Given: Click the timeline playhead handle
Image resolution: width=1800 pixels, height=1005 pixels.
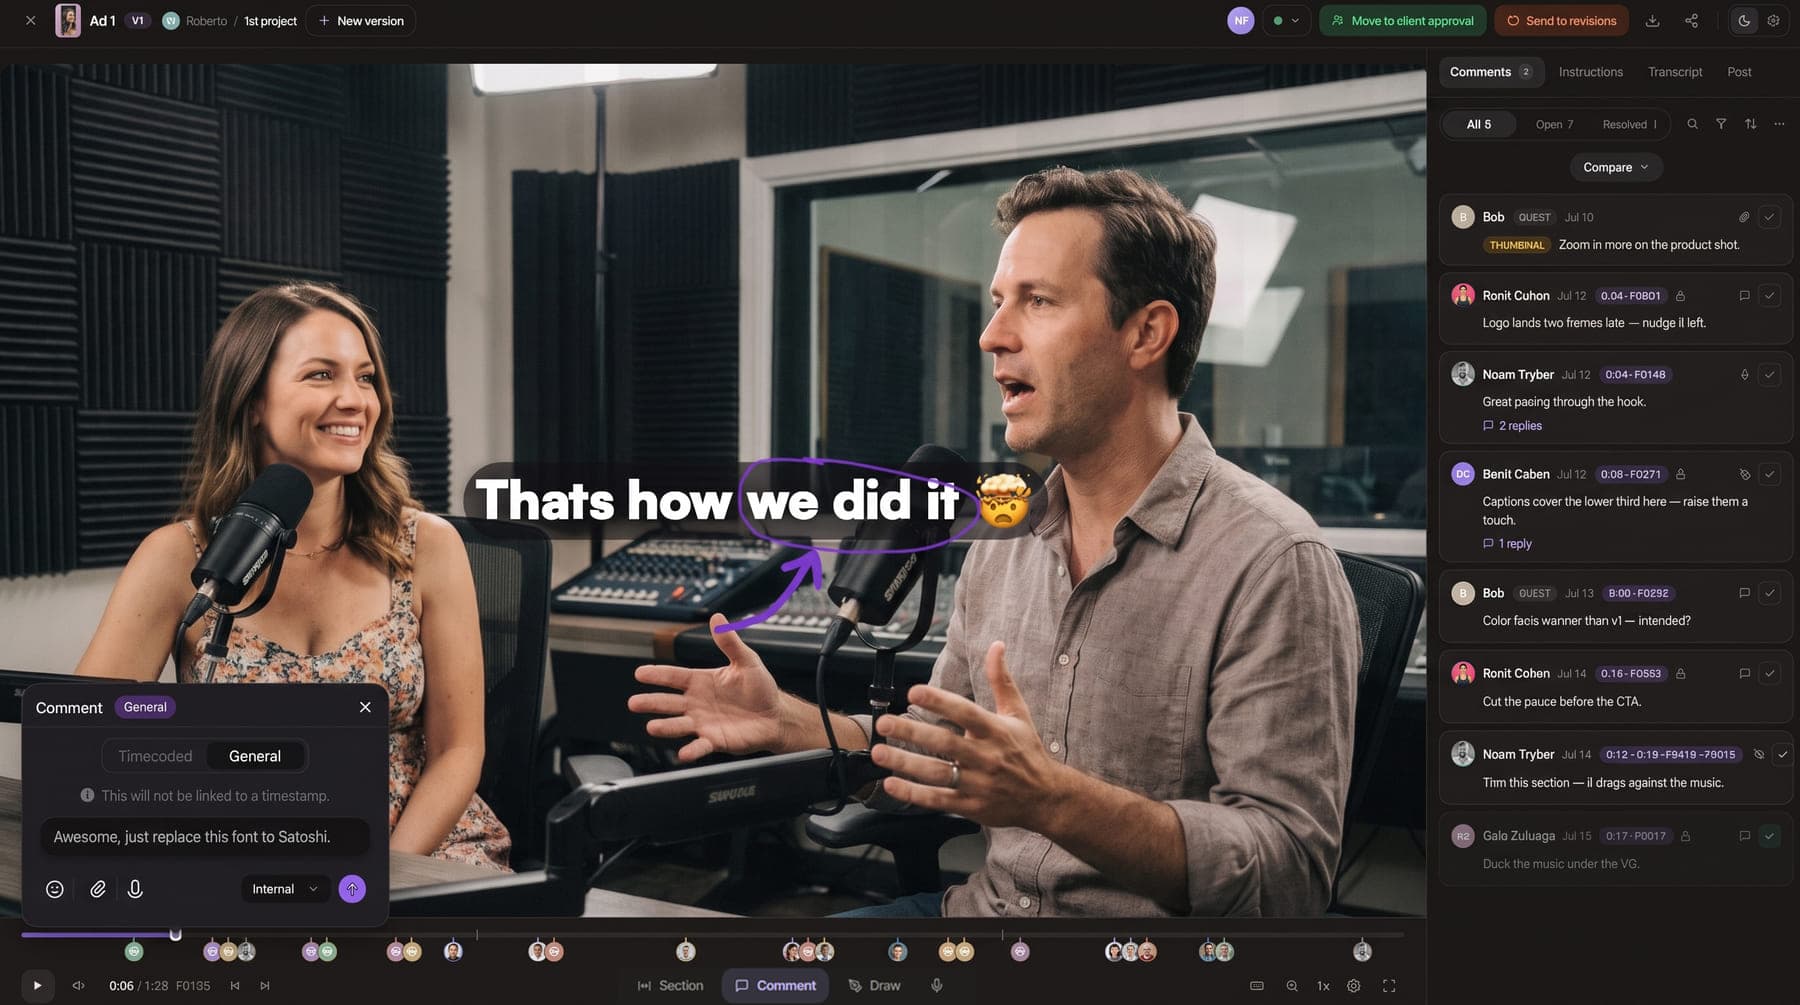Looking at the screenshot, I should 175,934.
